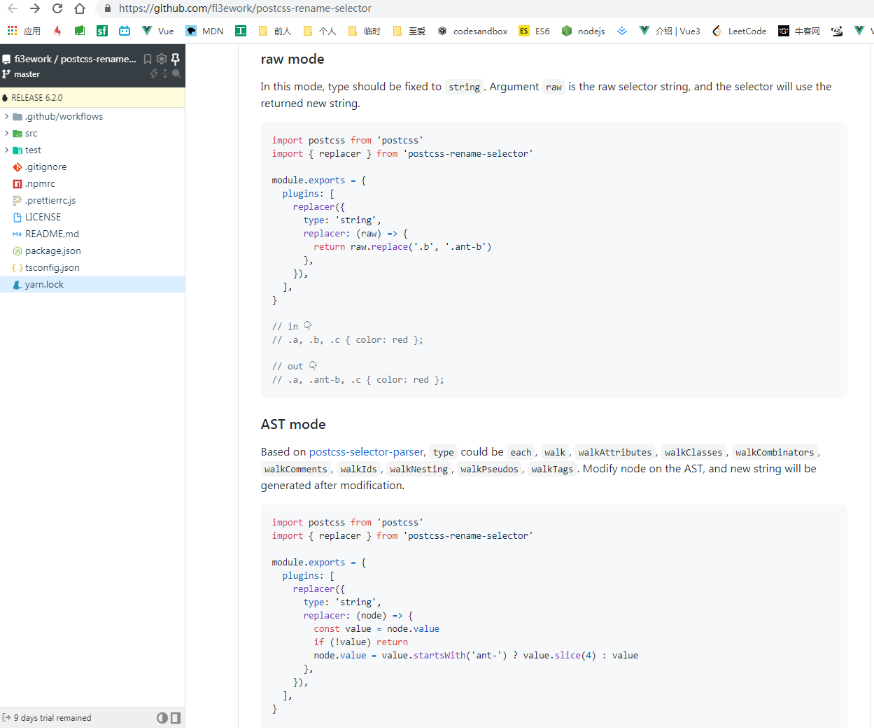This screenshot has width=874, height=728.
Task: Click the lightning bolt icon in sidebar header
Action: pyautogui.click(x=154, y=74)
